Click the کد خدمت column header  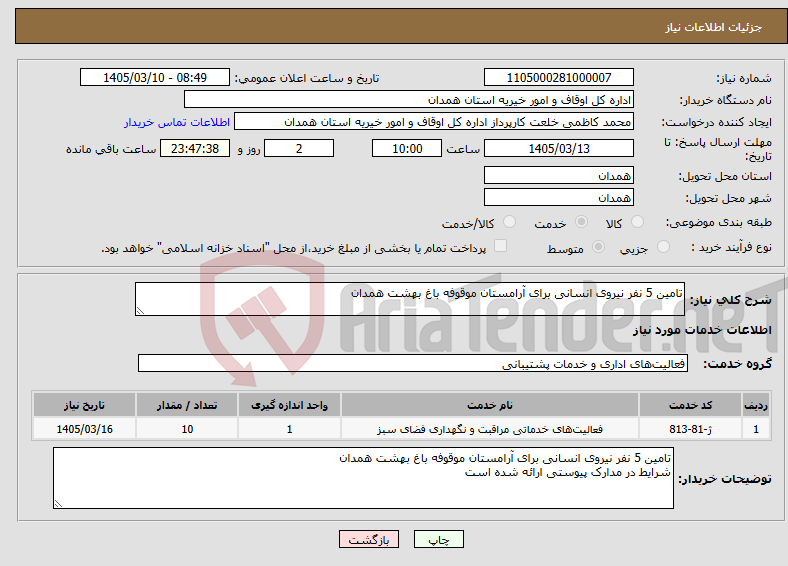pos(691,405)
